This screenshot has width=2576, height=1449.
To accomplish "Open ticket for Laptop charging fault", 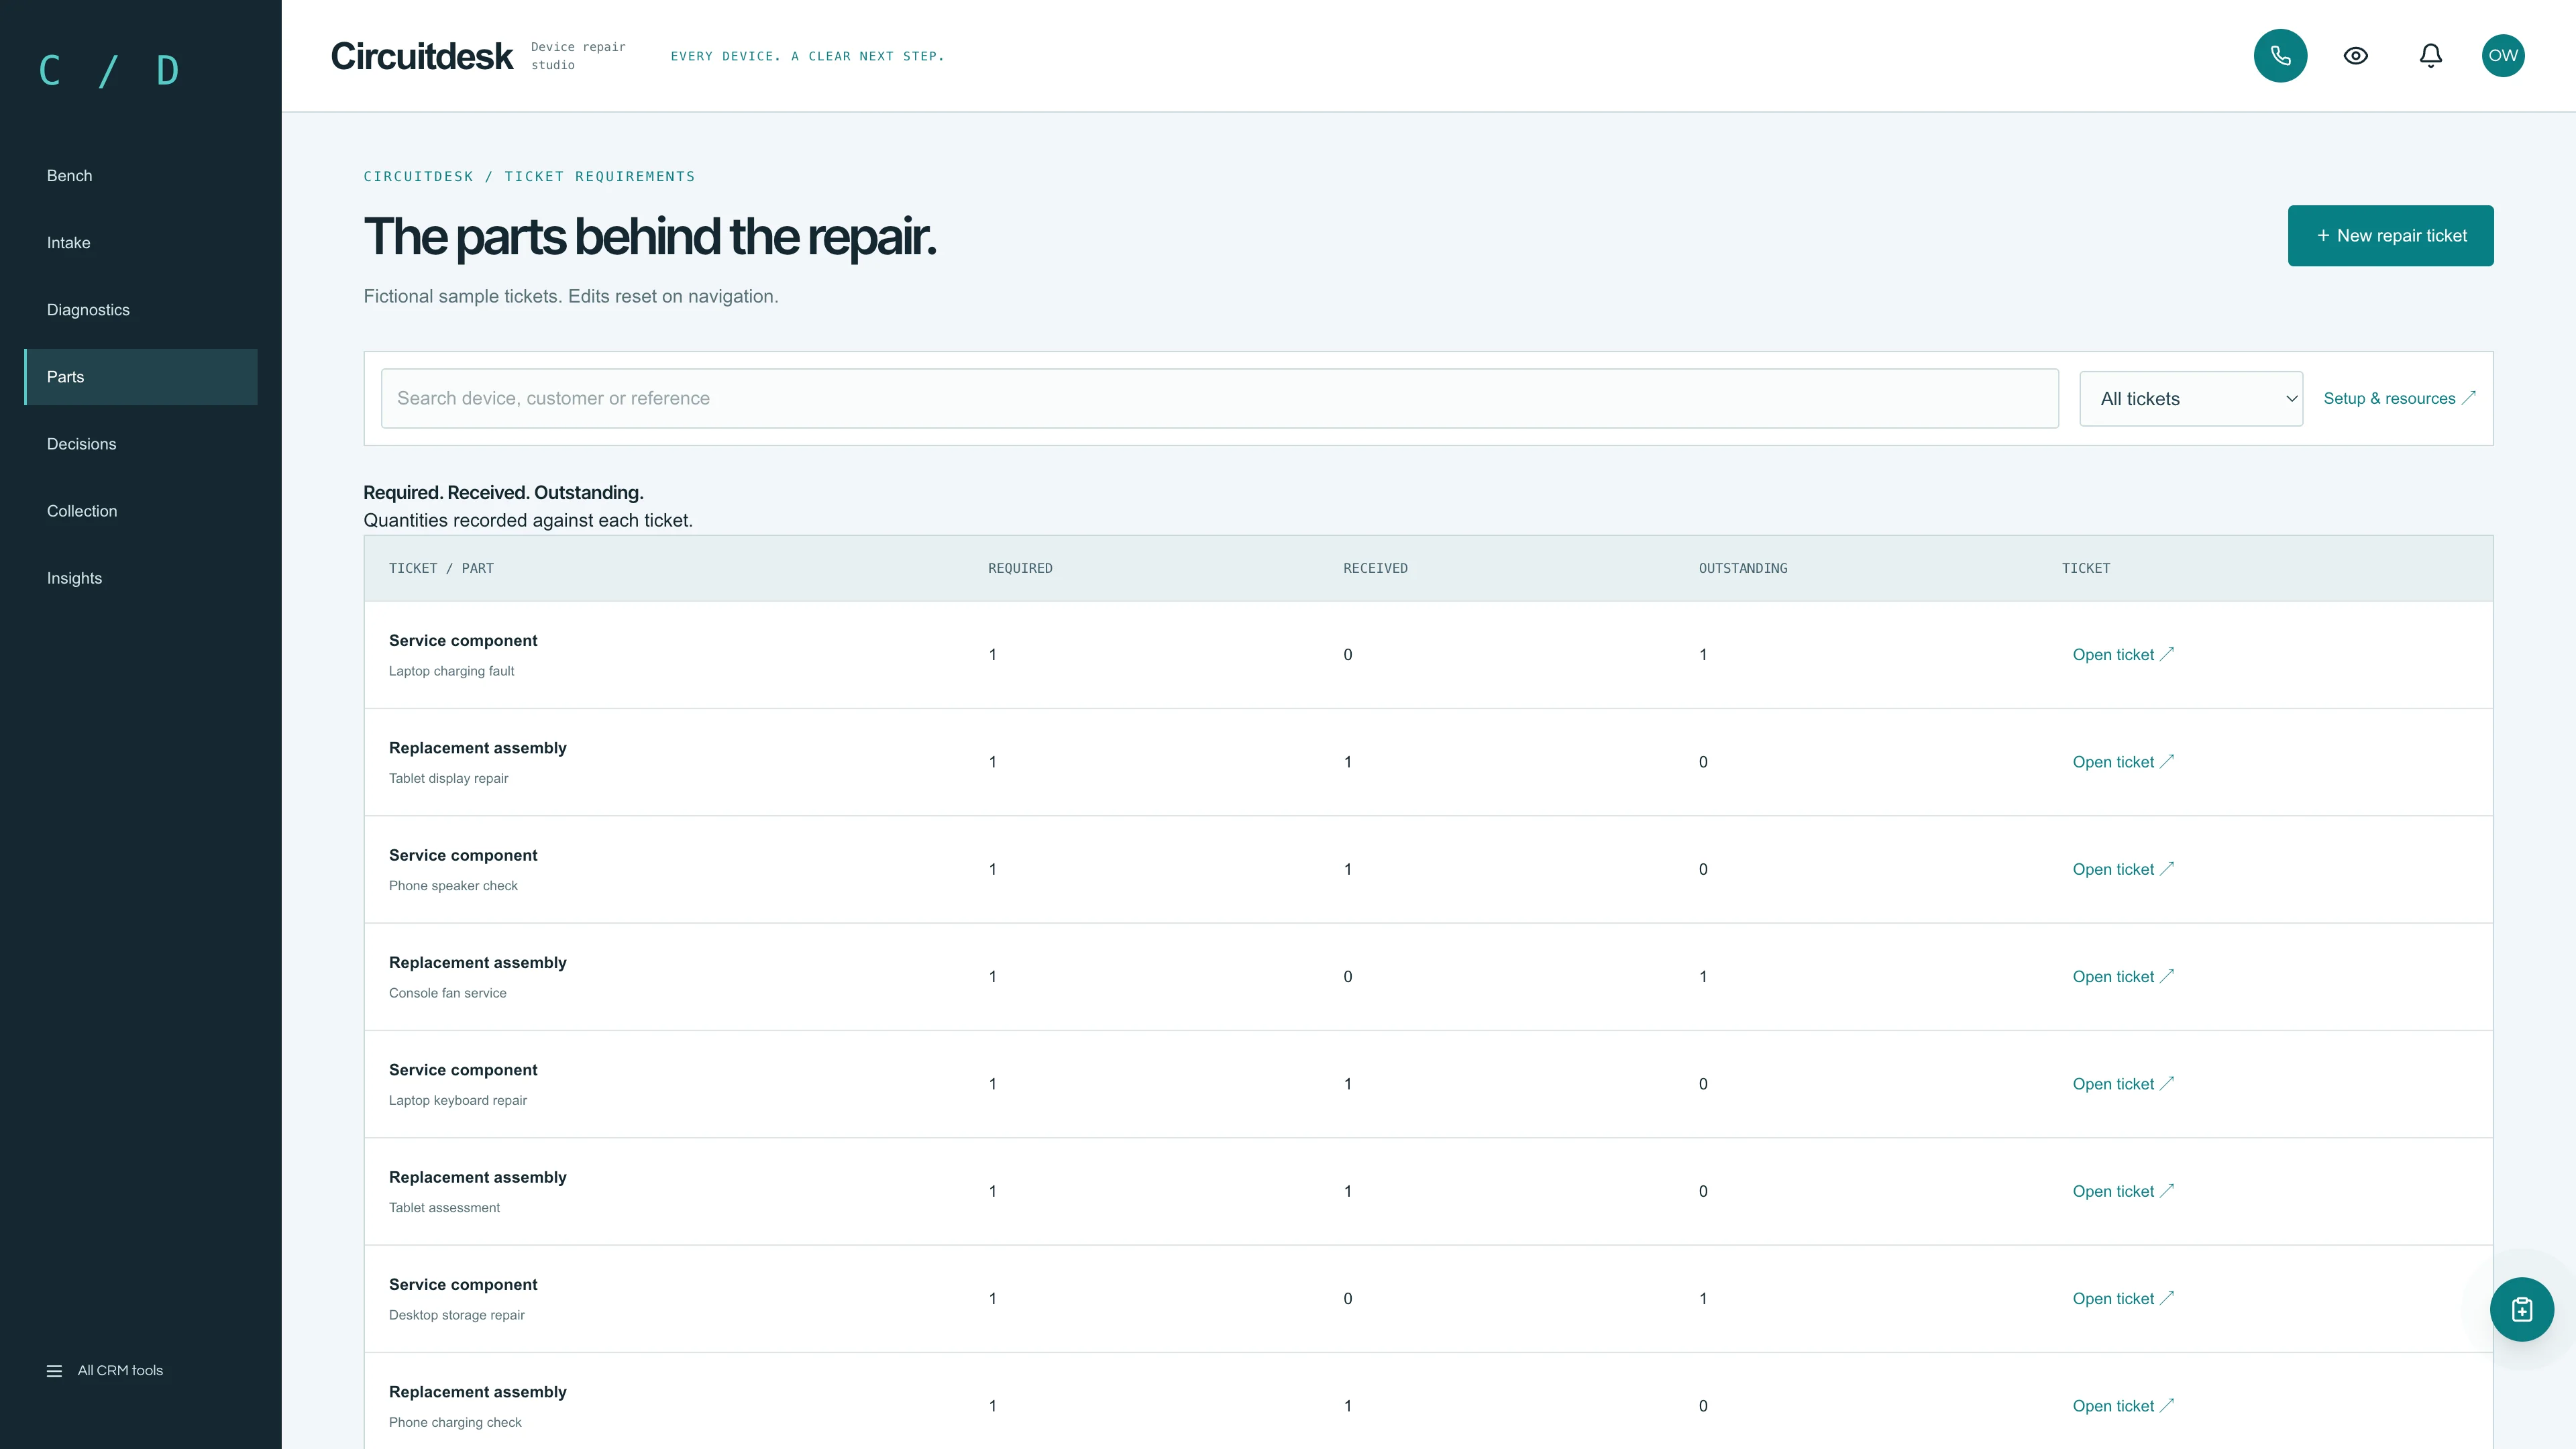I will pyautogui.click(x=2122, y=655).
